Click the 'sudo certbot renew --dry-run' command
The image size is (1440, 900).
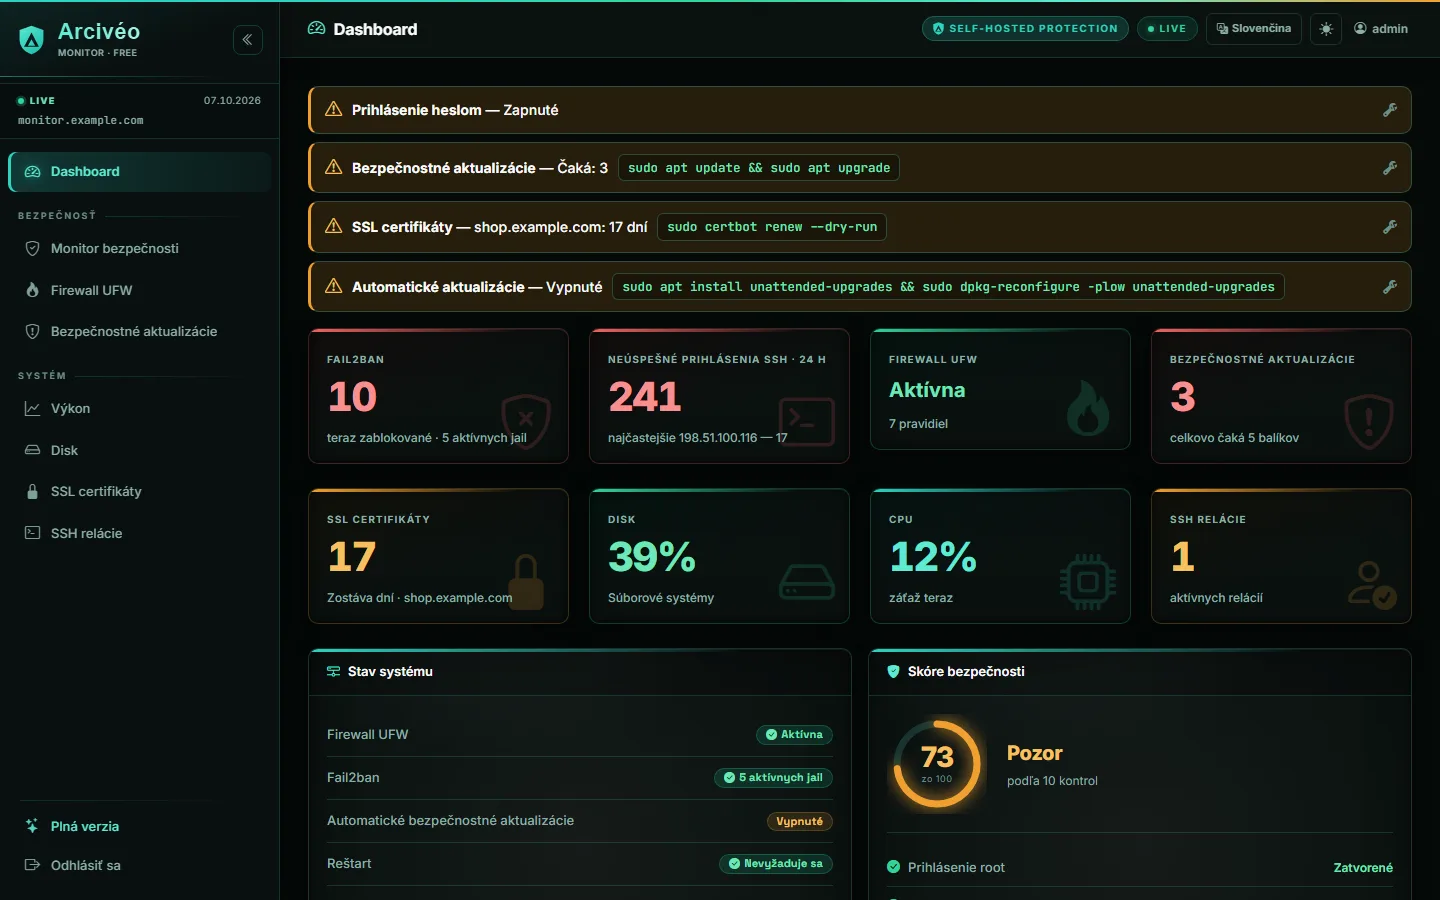[x=772, y=227]
